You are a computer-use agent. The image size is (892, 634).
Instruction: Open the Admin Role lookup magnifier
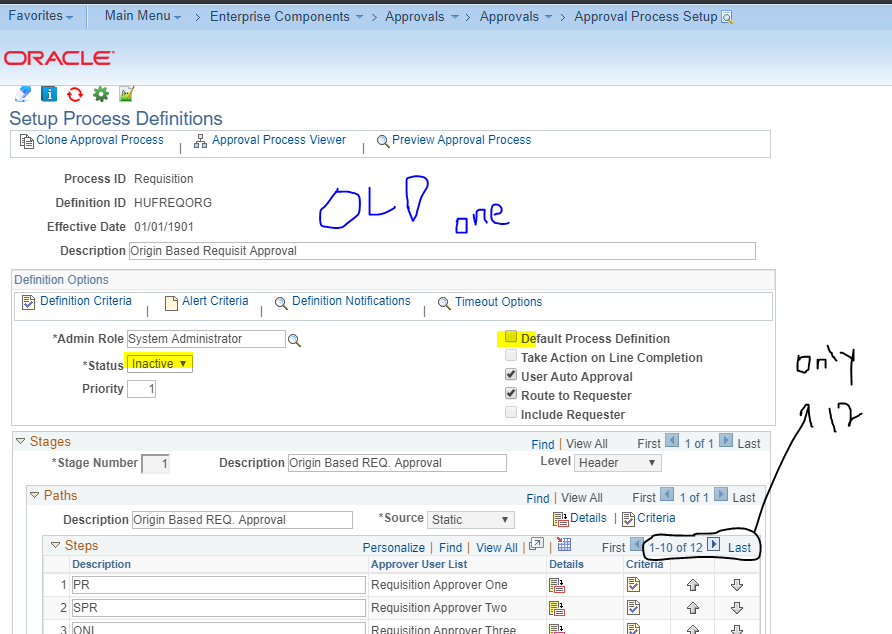tap(294, 339)
